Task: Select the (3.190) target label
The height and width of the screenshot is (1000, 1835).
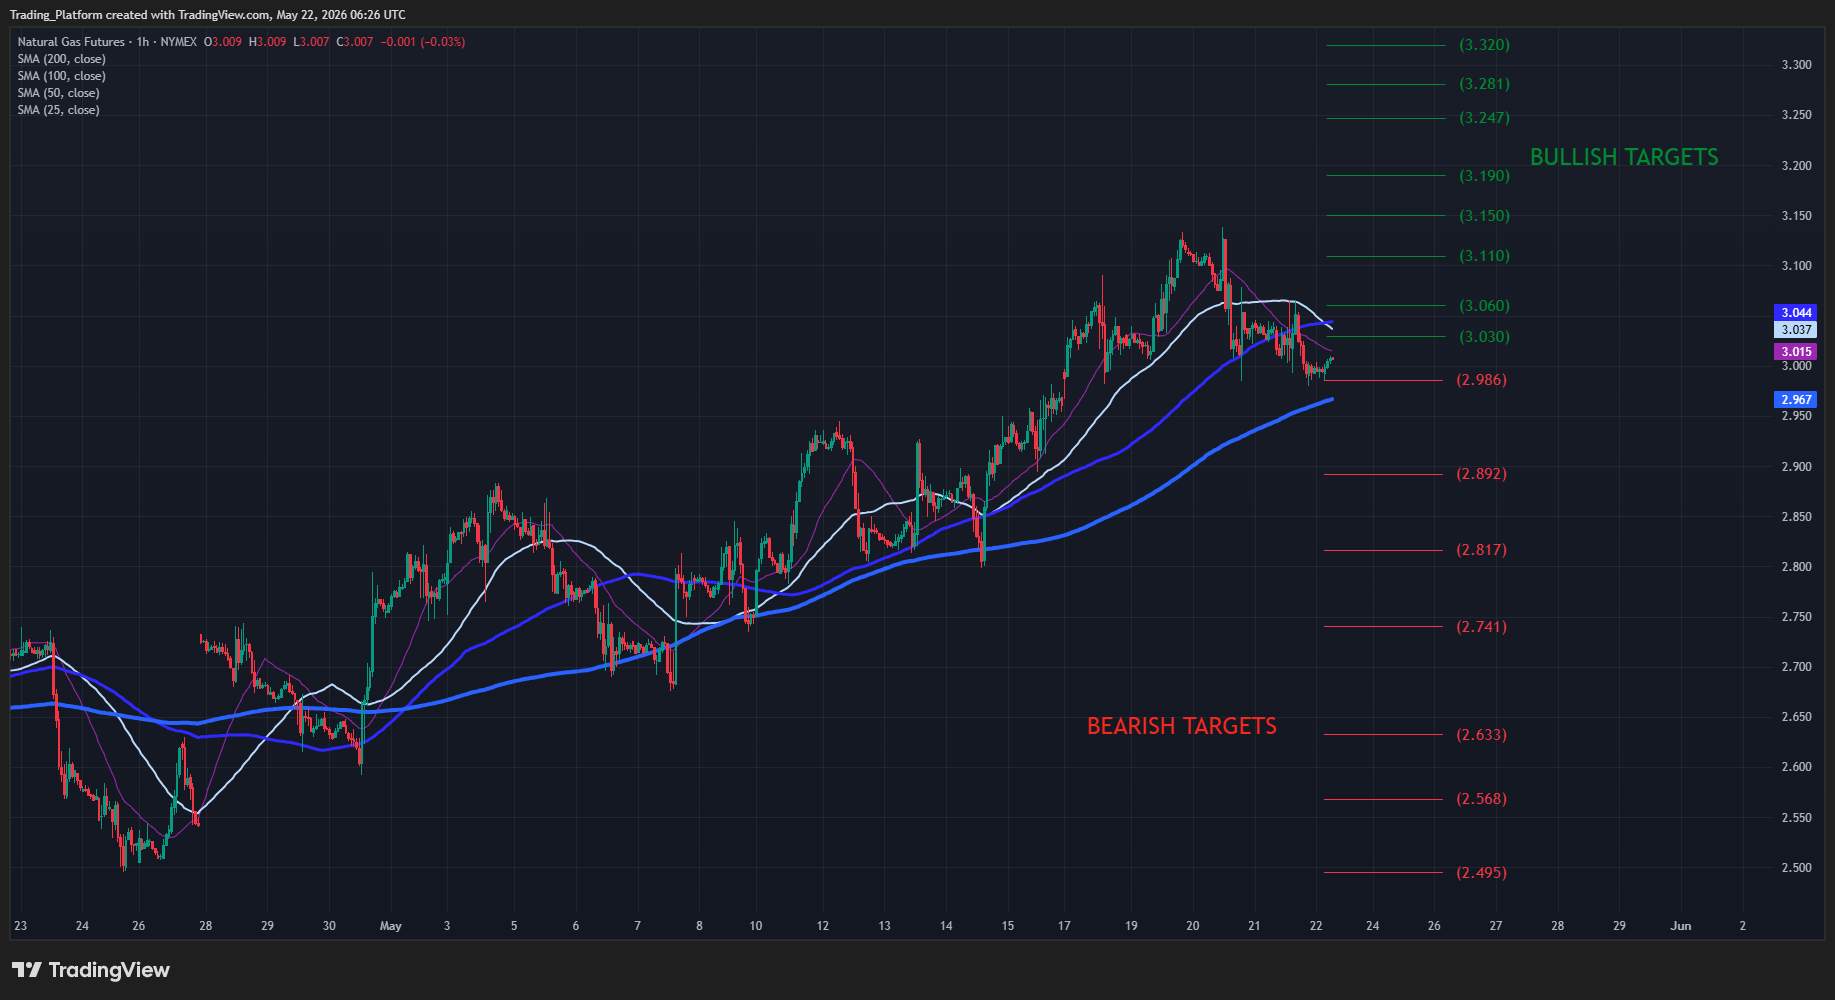Action: (1484, 176)
